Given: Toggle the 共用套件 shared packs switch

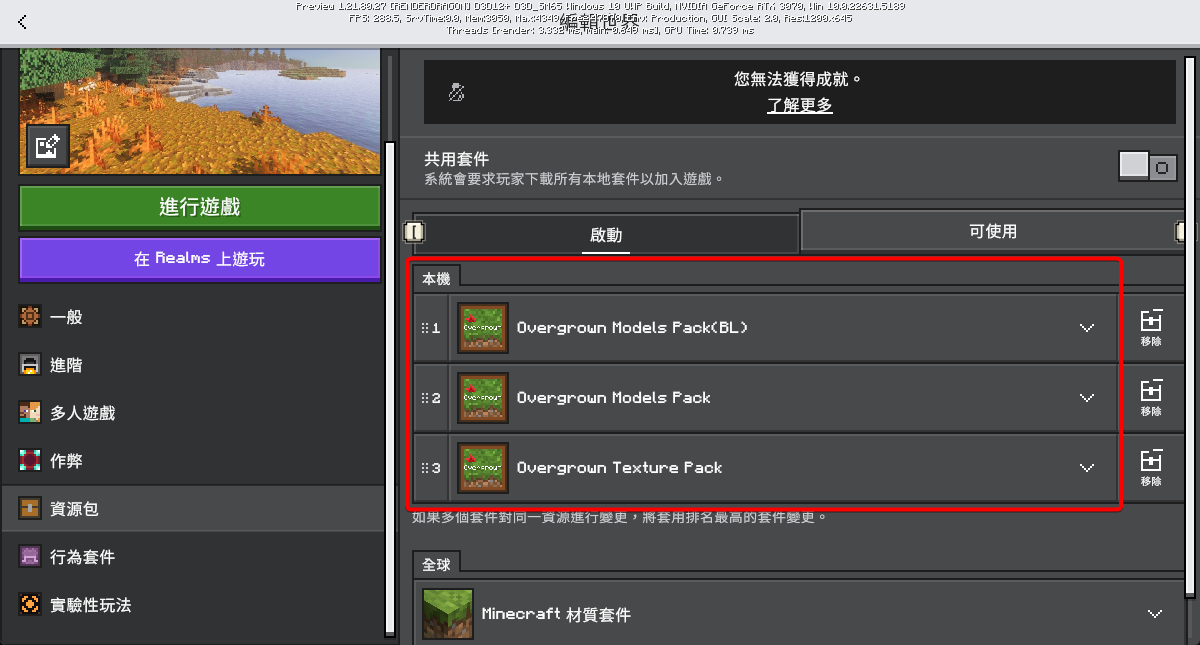Looking at the screenshot, I should pyautogui.click(x=1146, y=166).
